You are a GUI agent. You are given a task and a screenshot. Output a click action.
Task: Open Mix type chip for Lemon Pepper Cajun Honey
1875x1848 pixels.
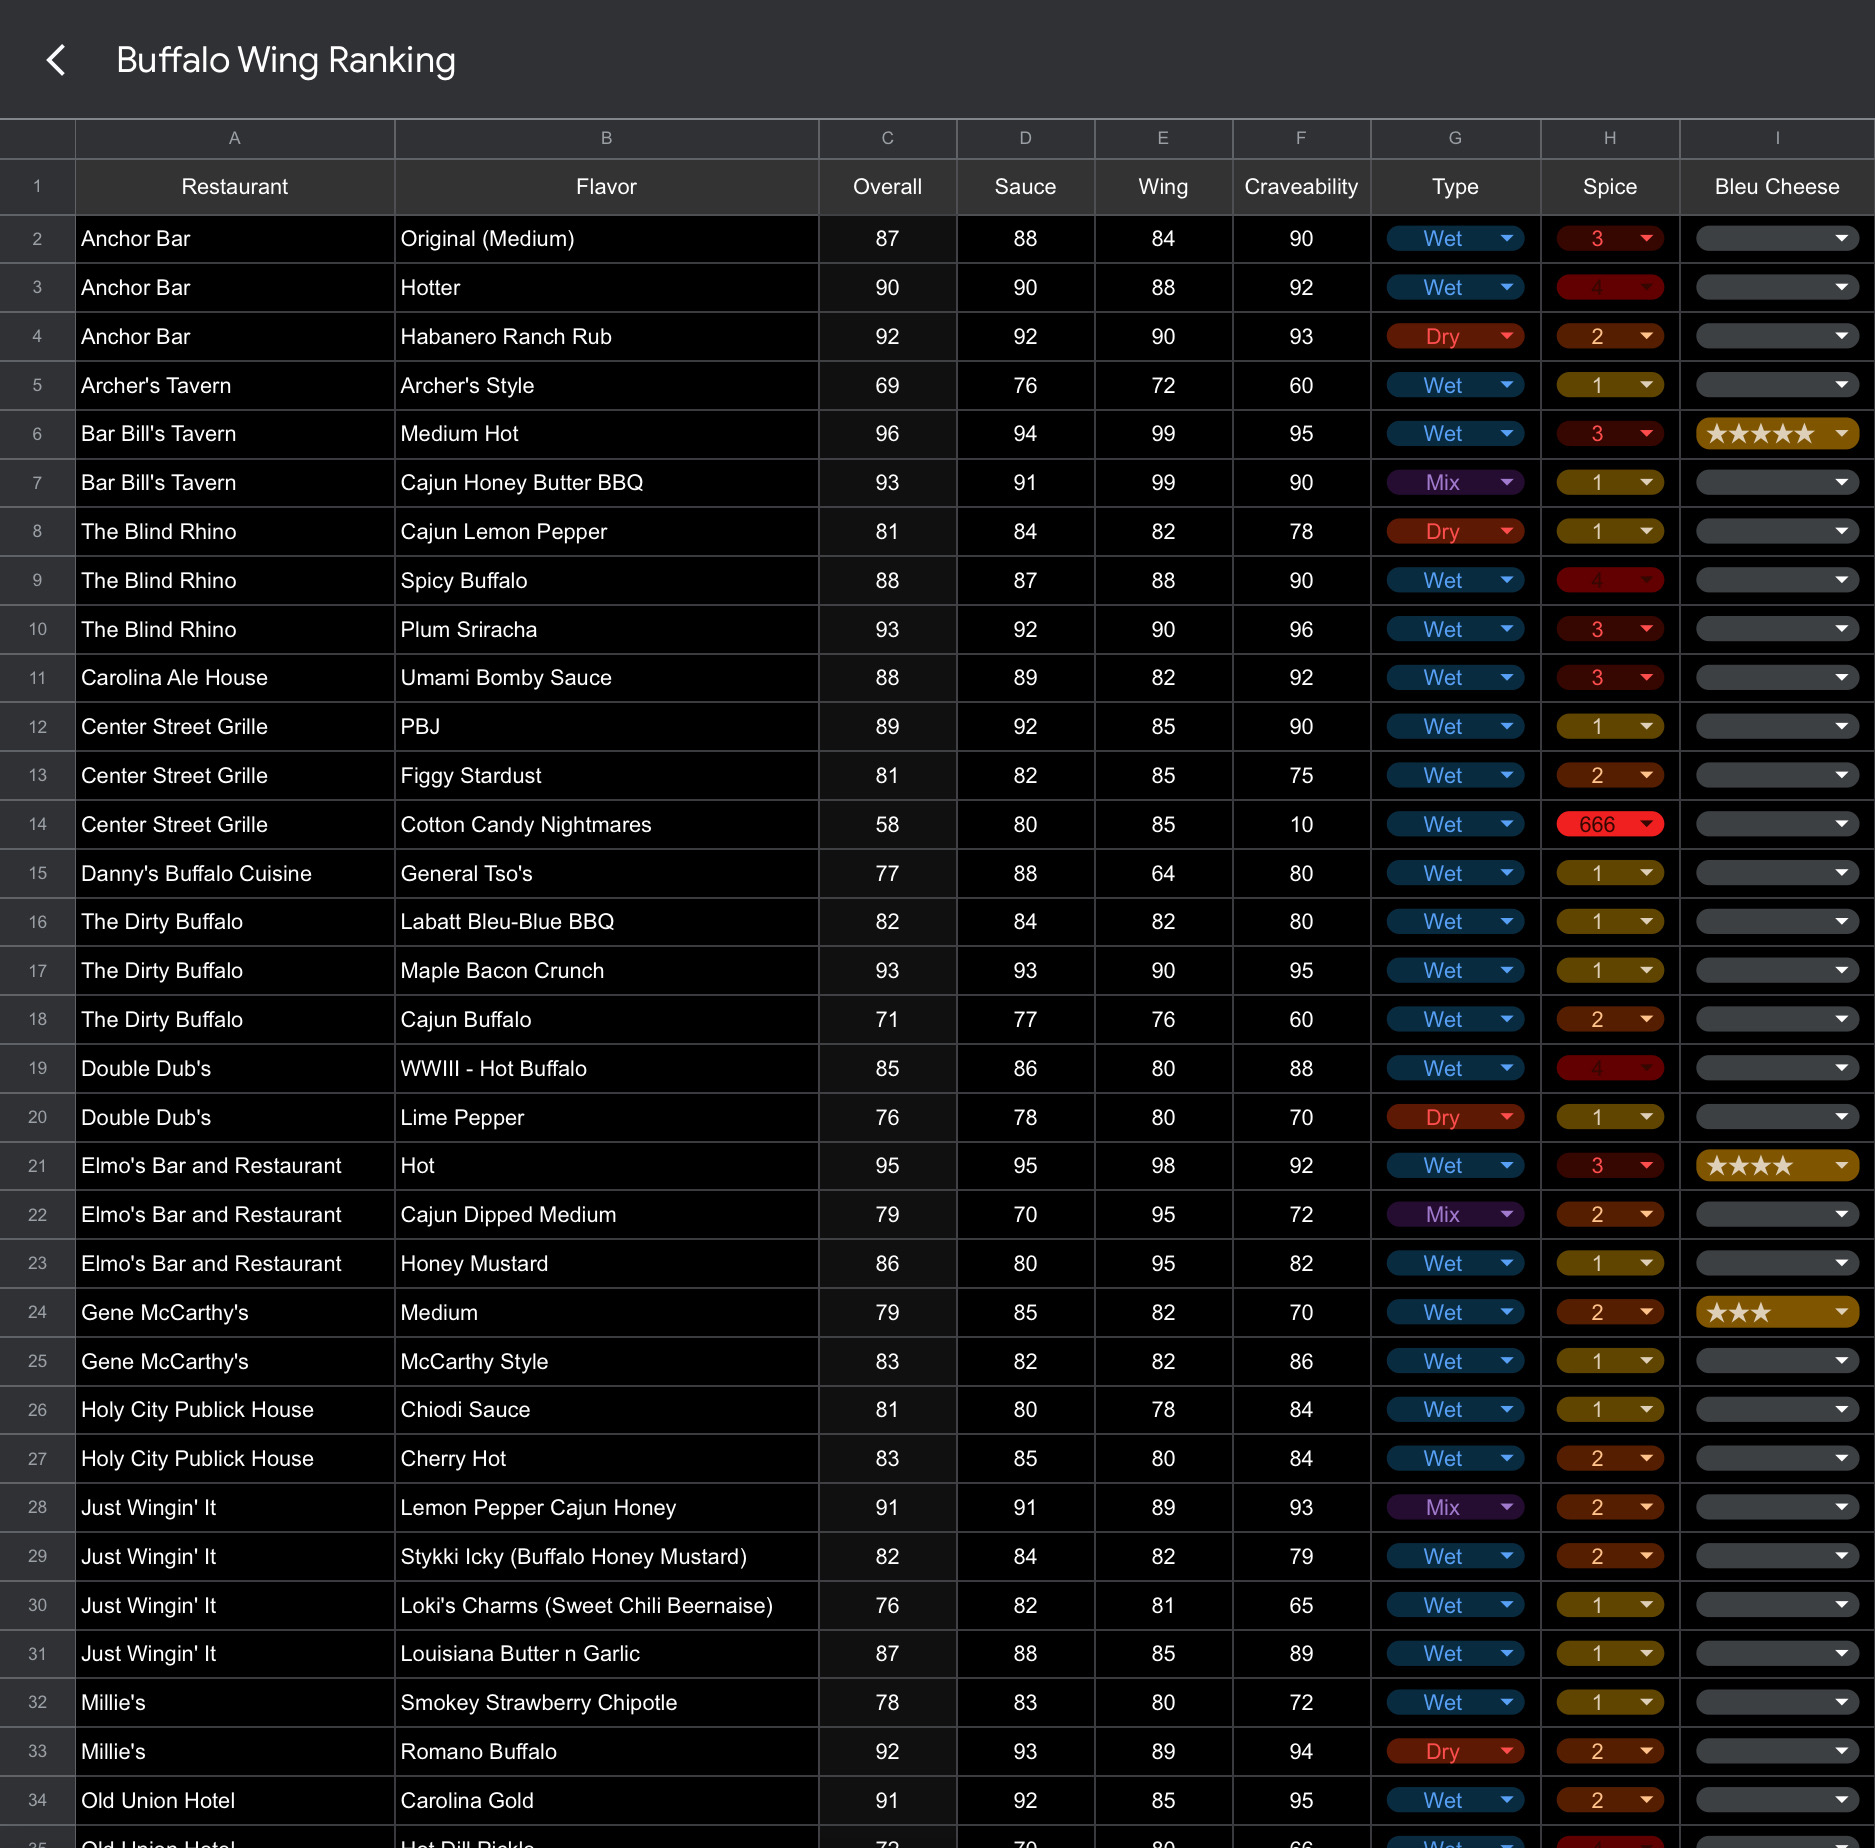tap(1454, 1508)
